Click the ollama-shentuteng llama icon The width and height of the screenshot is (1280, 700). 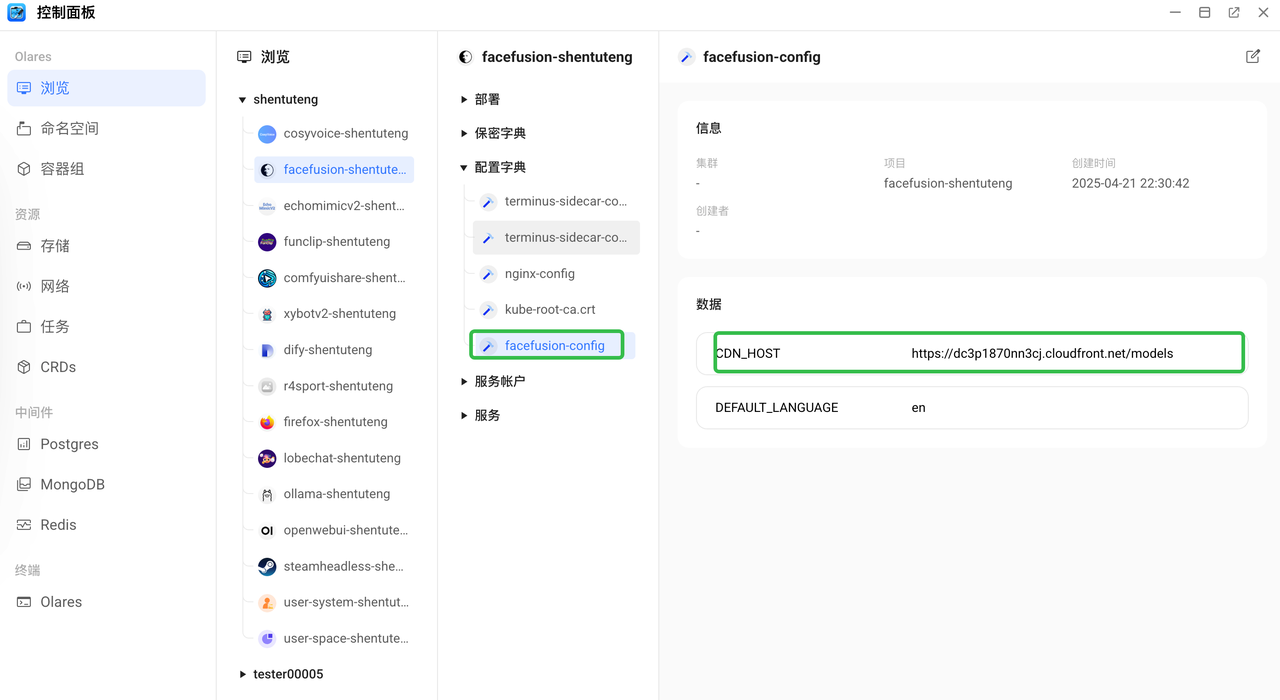point(267,494)
